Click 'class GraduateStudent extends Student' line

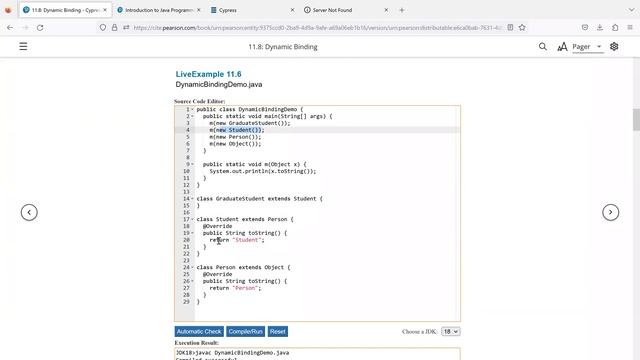point(259,199)
